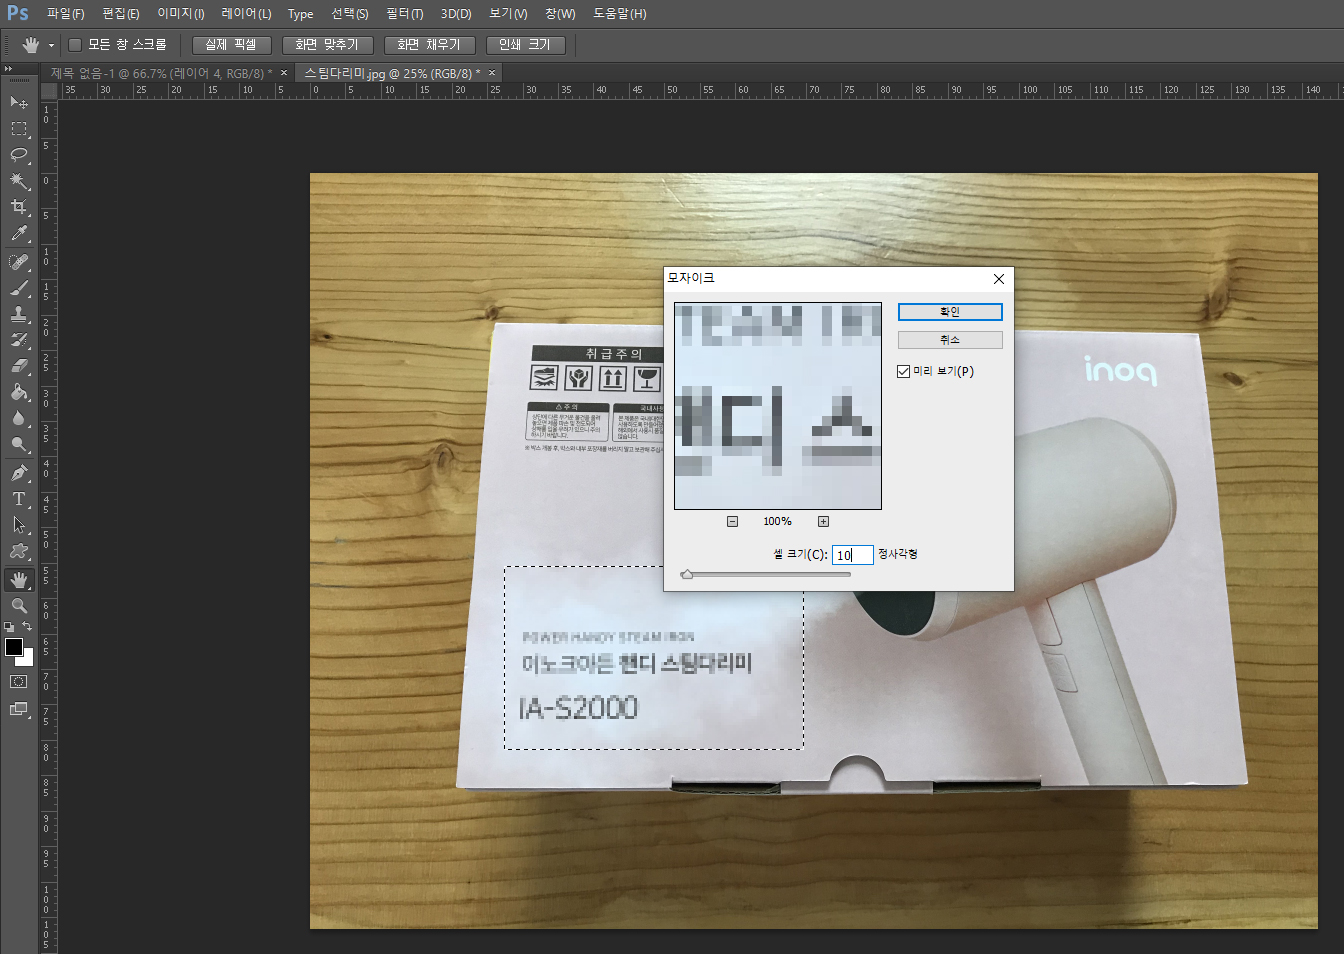
Task: Click the mosaic preview thumbnail
Action: coord(778,406)
